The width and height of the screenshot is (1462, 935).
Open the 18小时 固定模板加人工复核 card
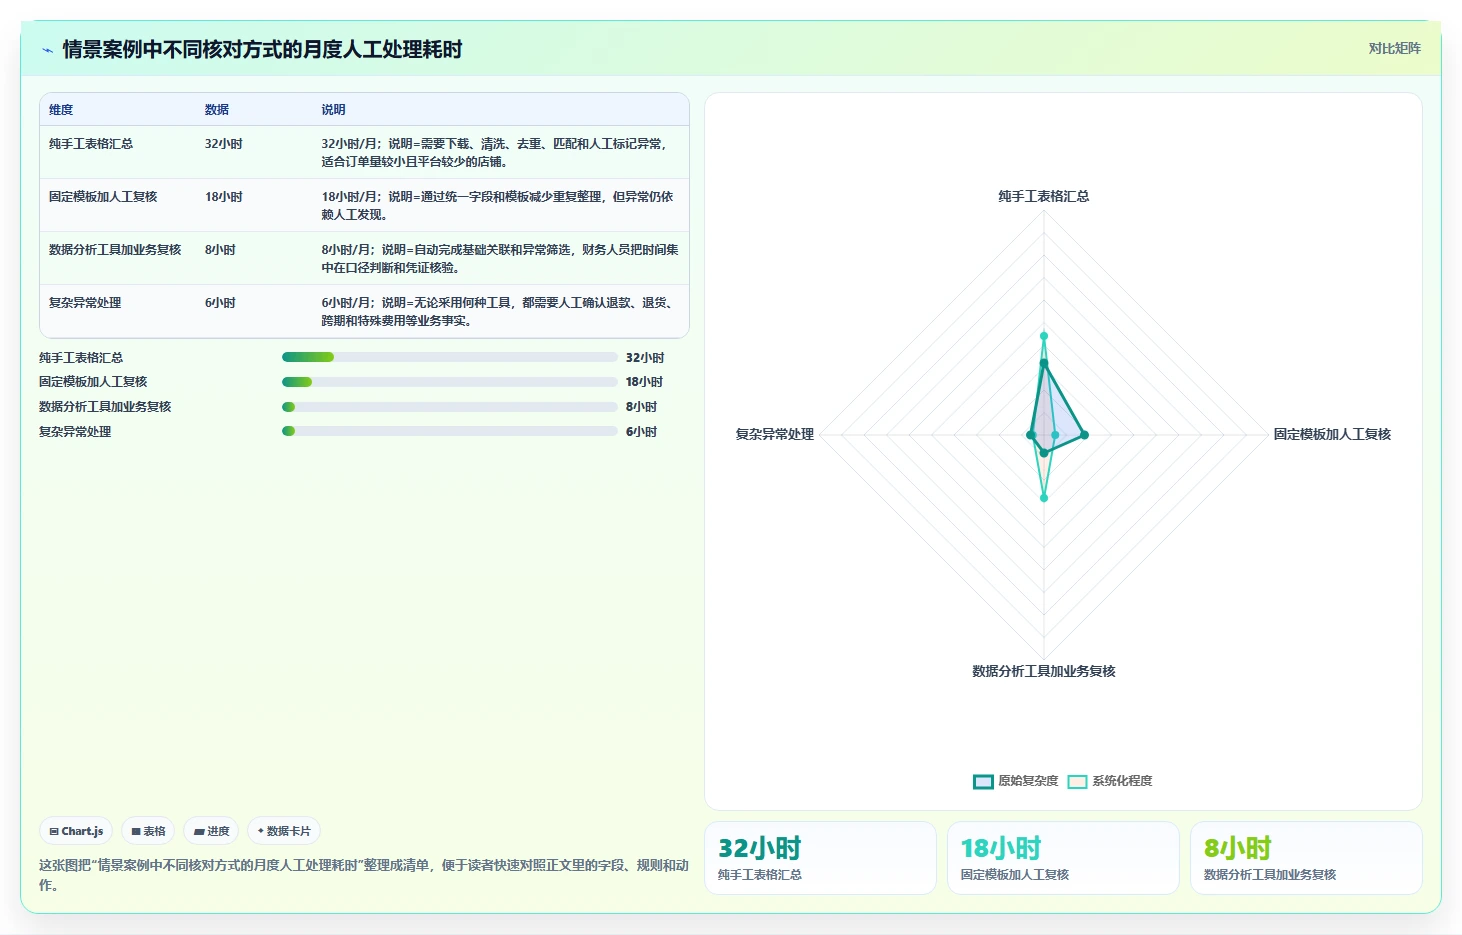1063,858
